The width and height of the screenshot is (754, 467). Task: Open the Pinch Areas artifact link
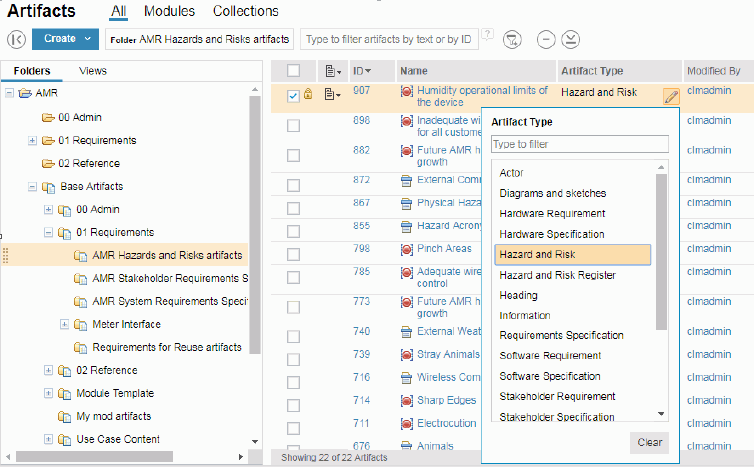tap(444, 249)
